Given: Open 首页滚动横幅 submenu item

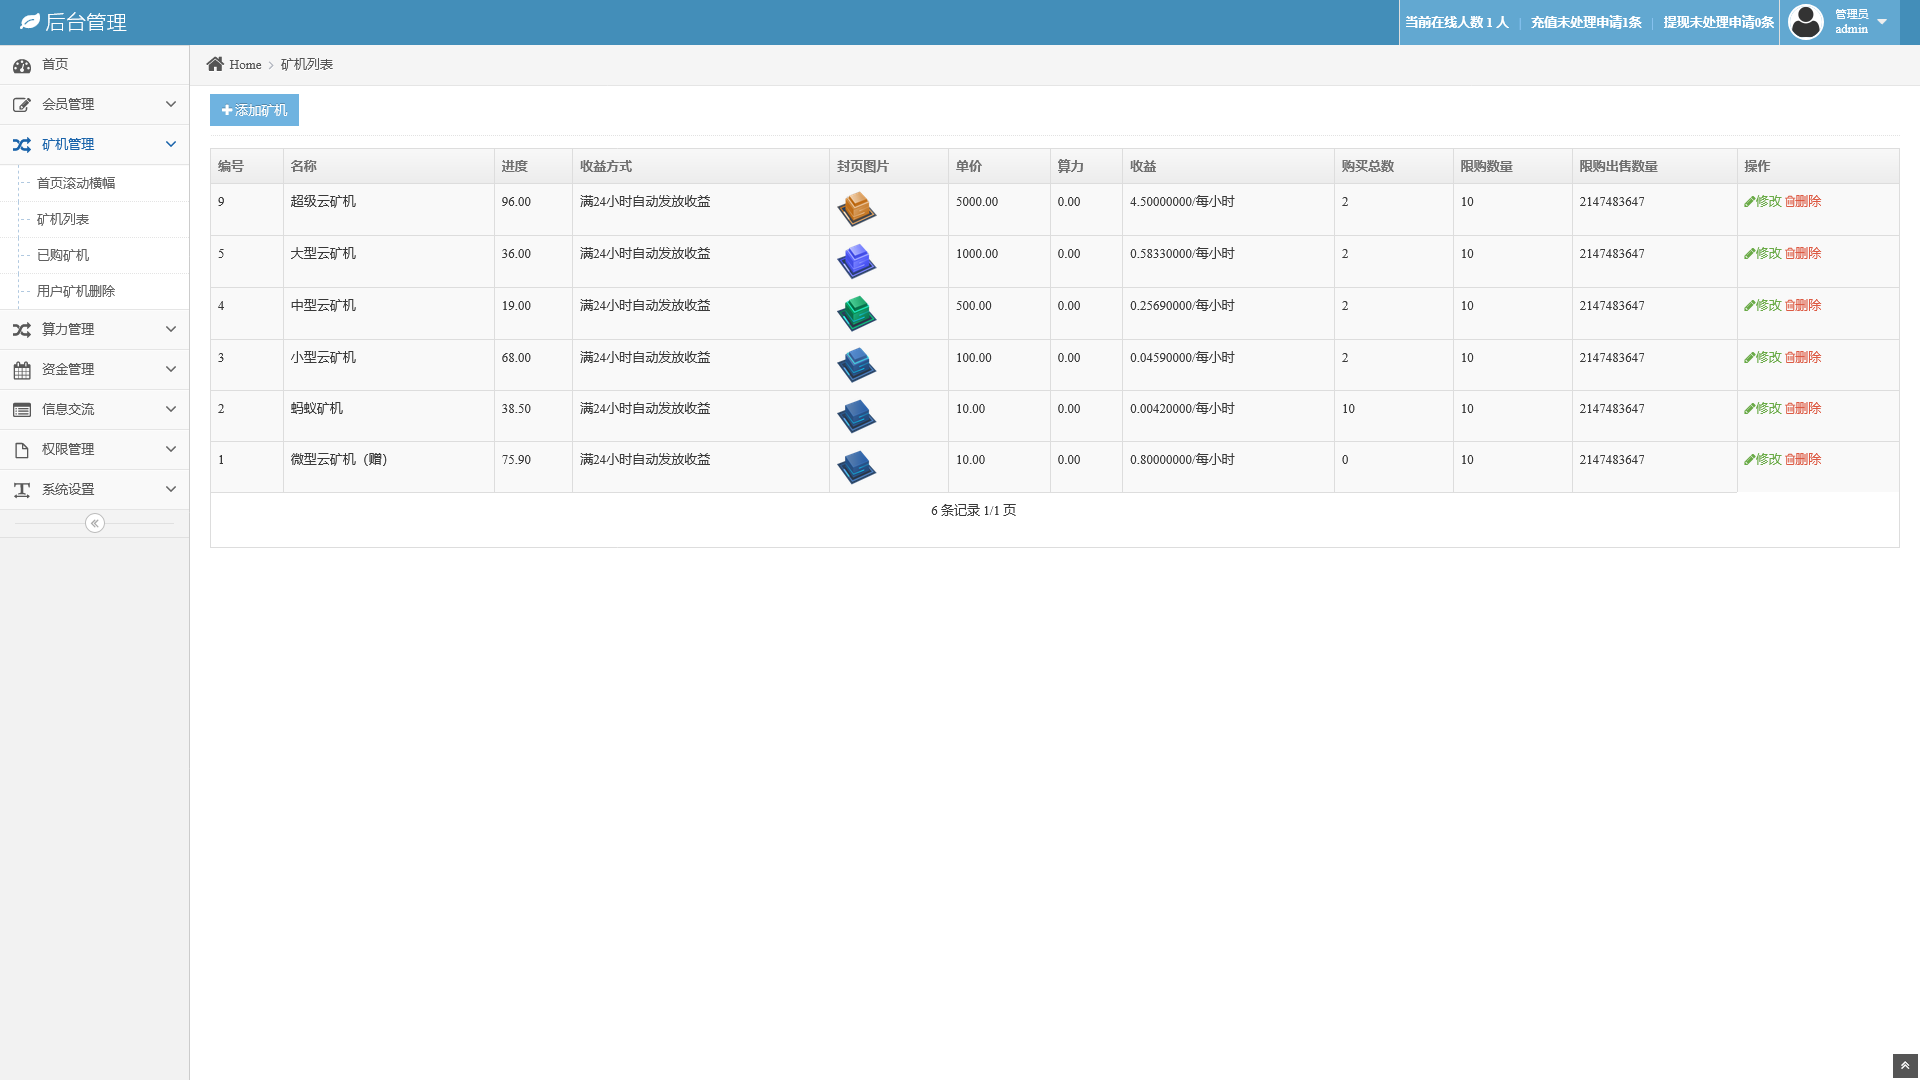Looking at the screenshot, I should coord(76,183).
